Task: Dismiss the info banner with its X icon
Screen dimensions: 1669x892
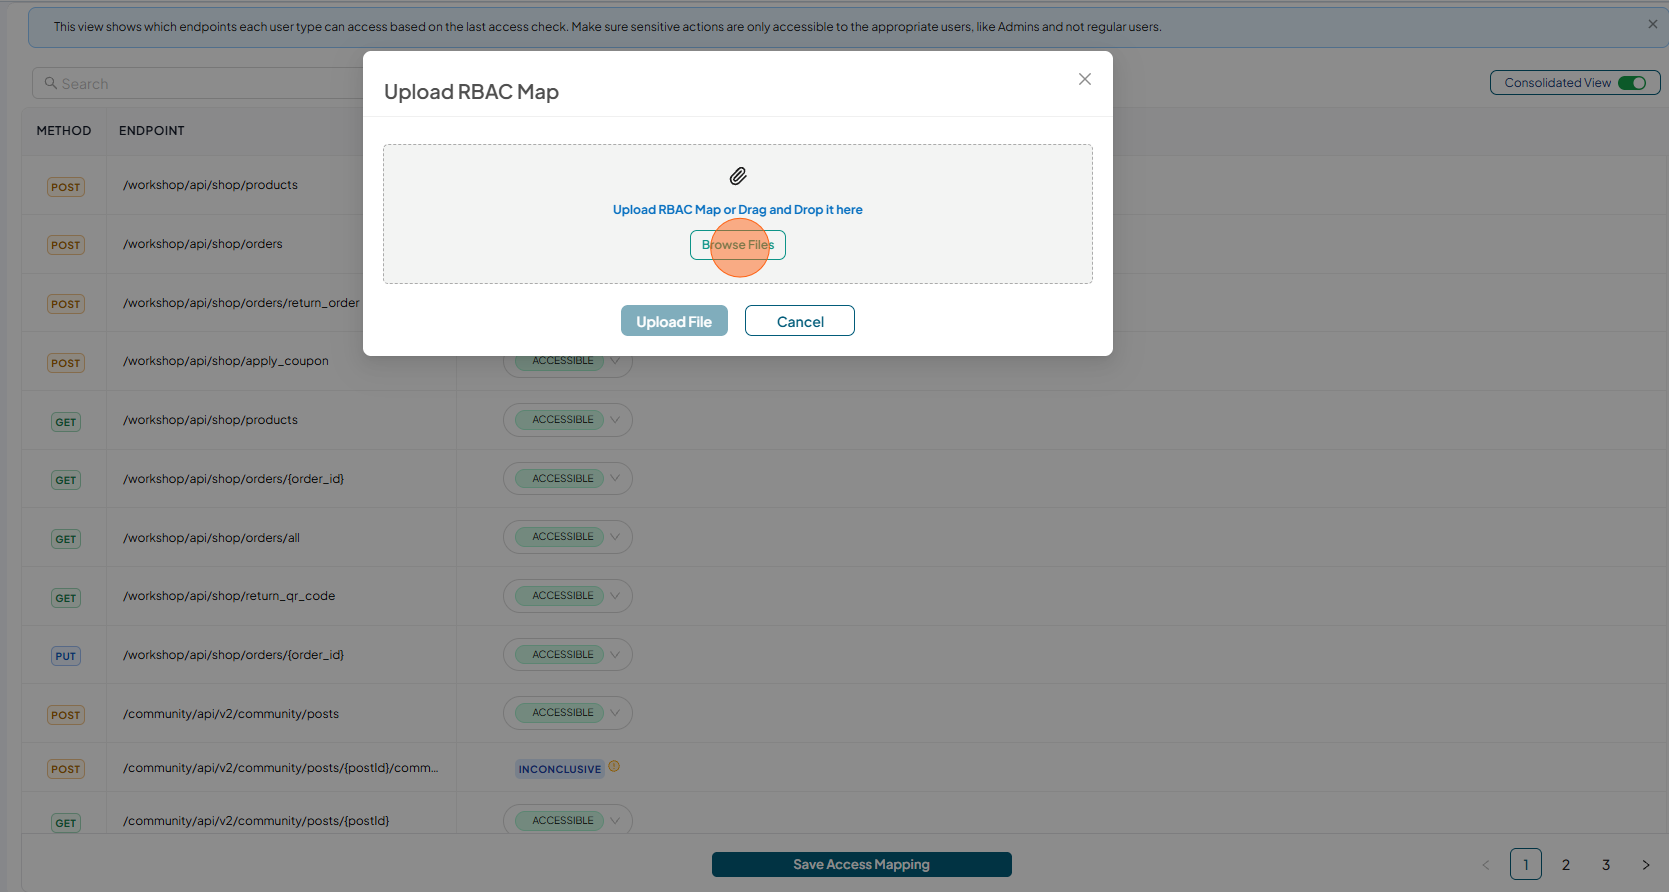Action: (x=1653, y=24)
